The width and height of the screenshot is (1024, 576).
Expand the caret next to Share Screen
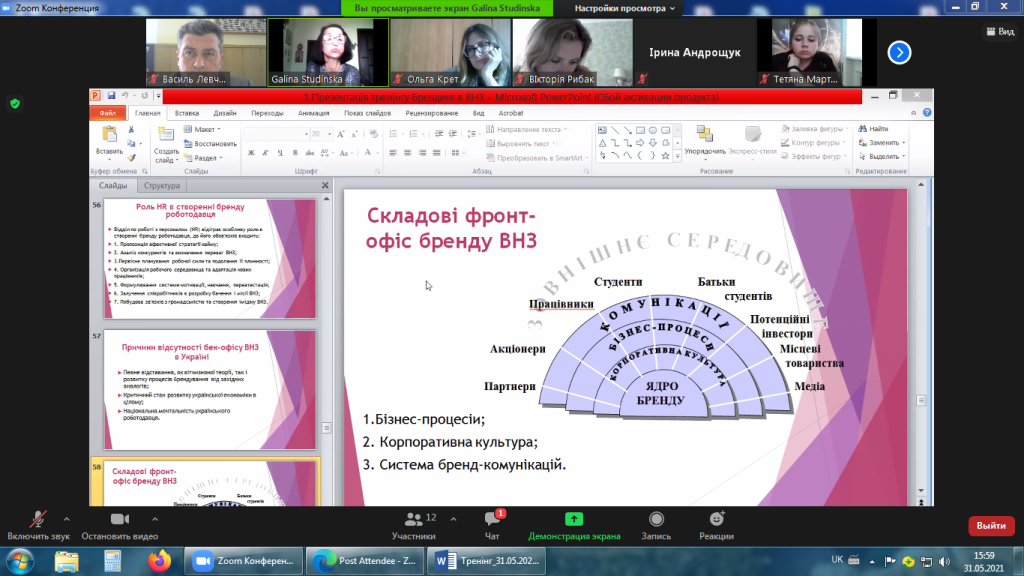(x=605, y=519)
